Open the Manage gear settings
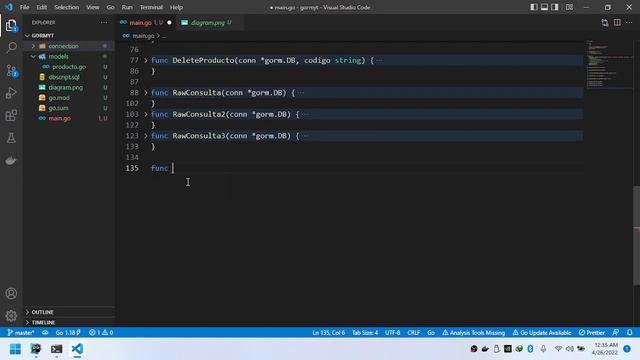Viewport: 640px width, 360px height. coord(11,316)
